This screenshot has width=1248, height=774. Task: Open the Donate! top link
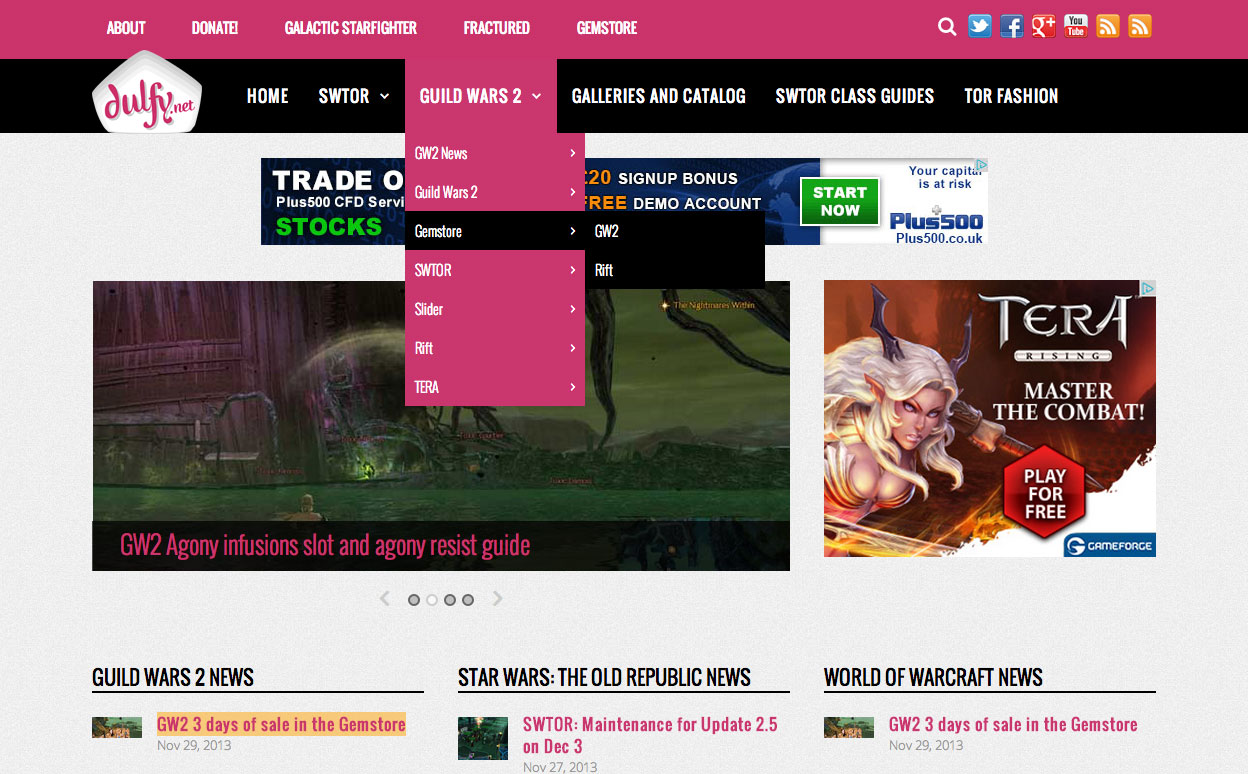click(x=215, y=28)
